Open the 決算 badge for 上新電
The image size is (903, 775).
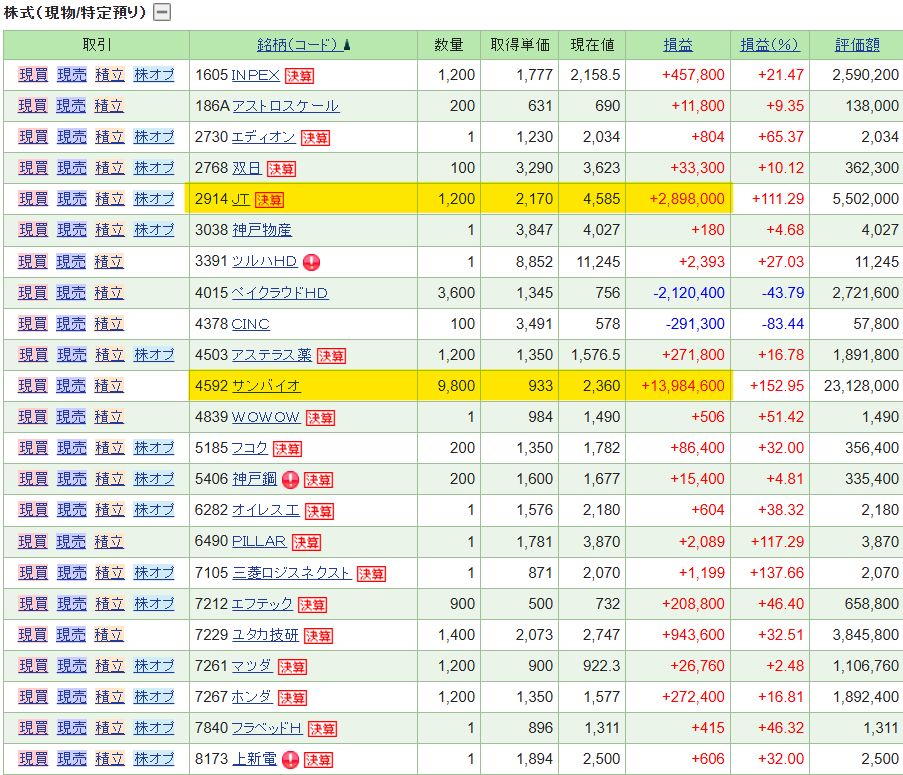tap(318, 761)
